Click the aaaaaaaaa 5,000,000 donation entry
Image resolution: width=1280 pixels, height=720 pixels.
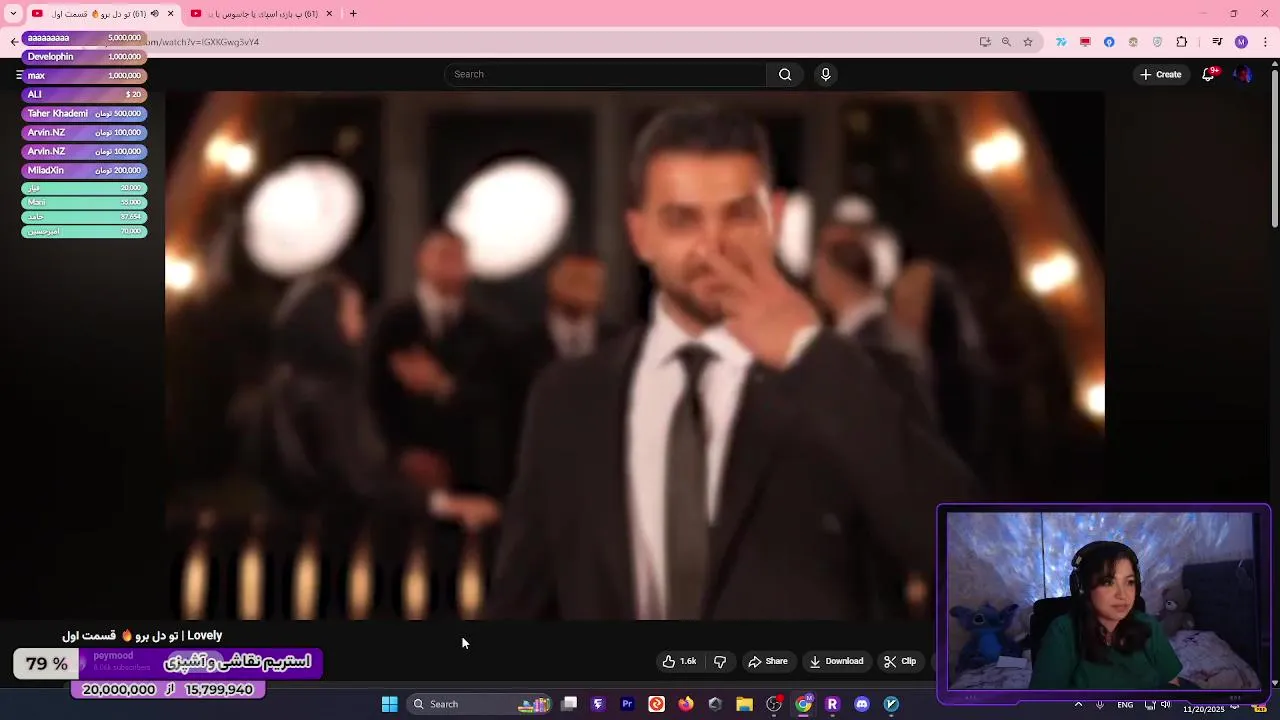(x=84, y=38)
